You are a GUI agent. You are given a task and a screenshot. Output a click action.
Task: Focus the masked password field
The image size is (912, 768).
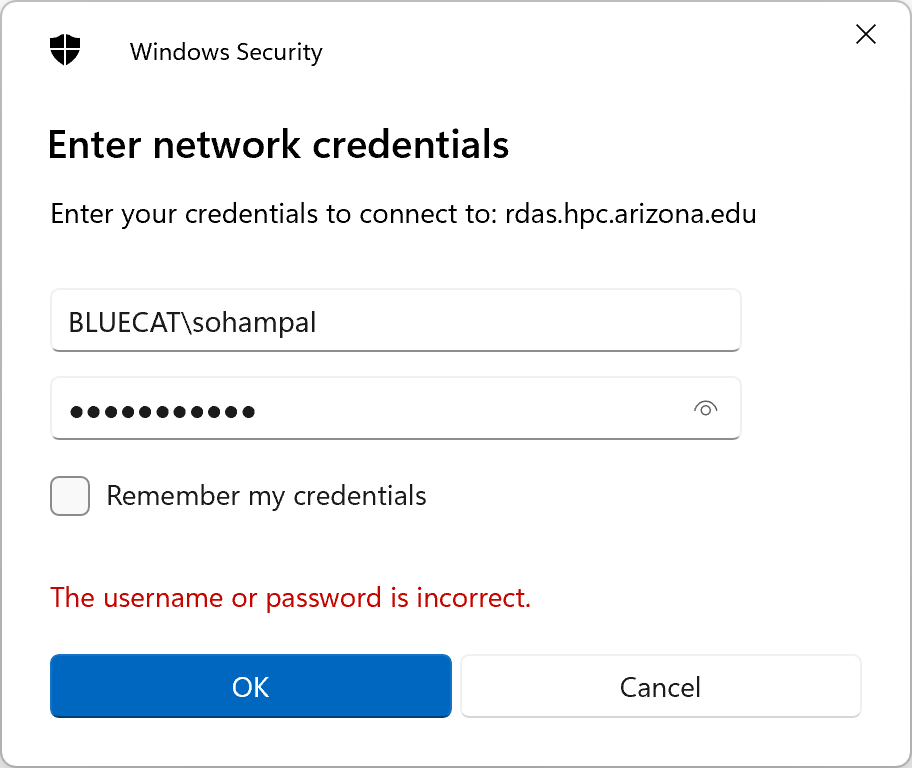pyautogui.click(x=396, y=408)
